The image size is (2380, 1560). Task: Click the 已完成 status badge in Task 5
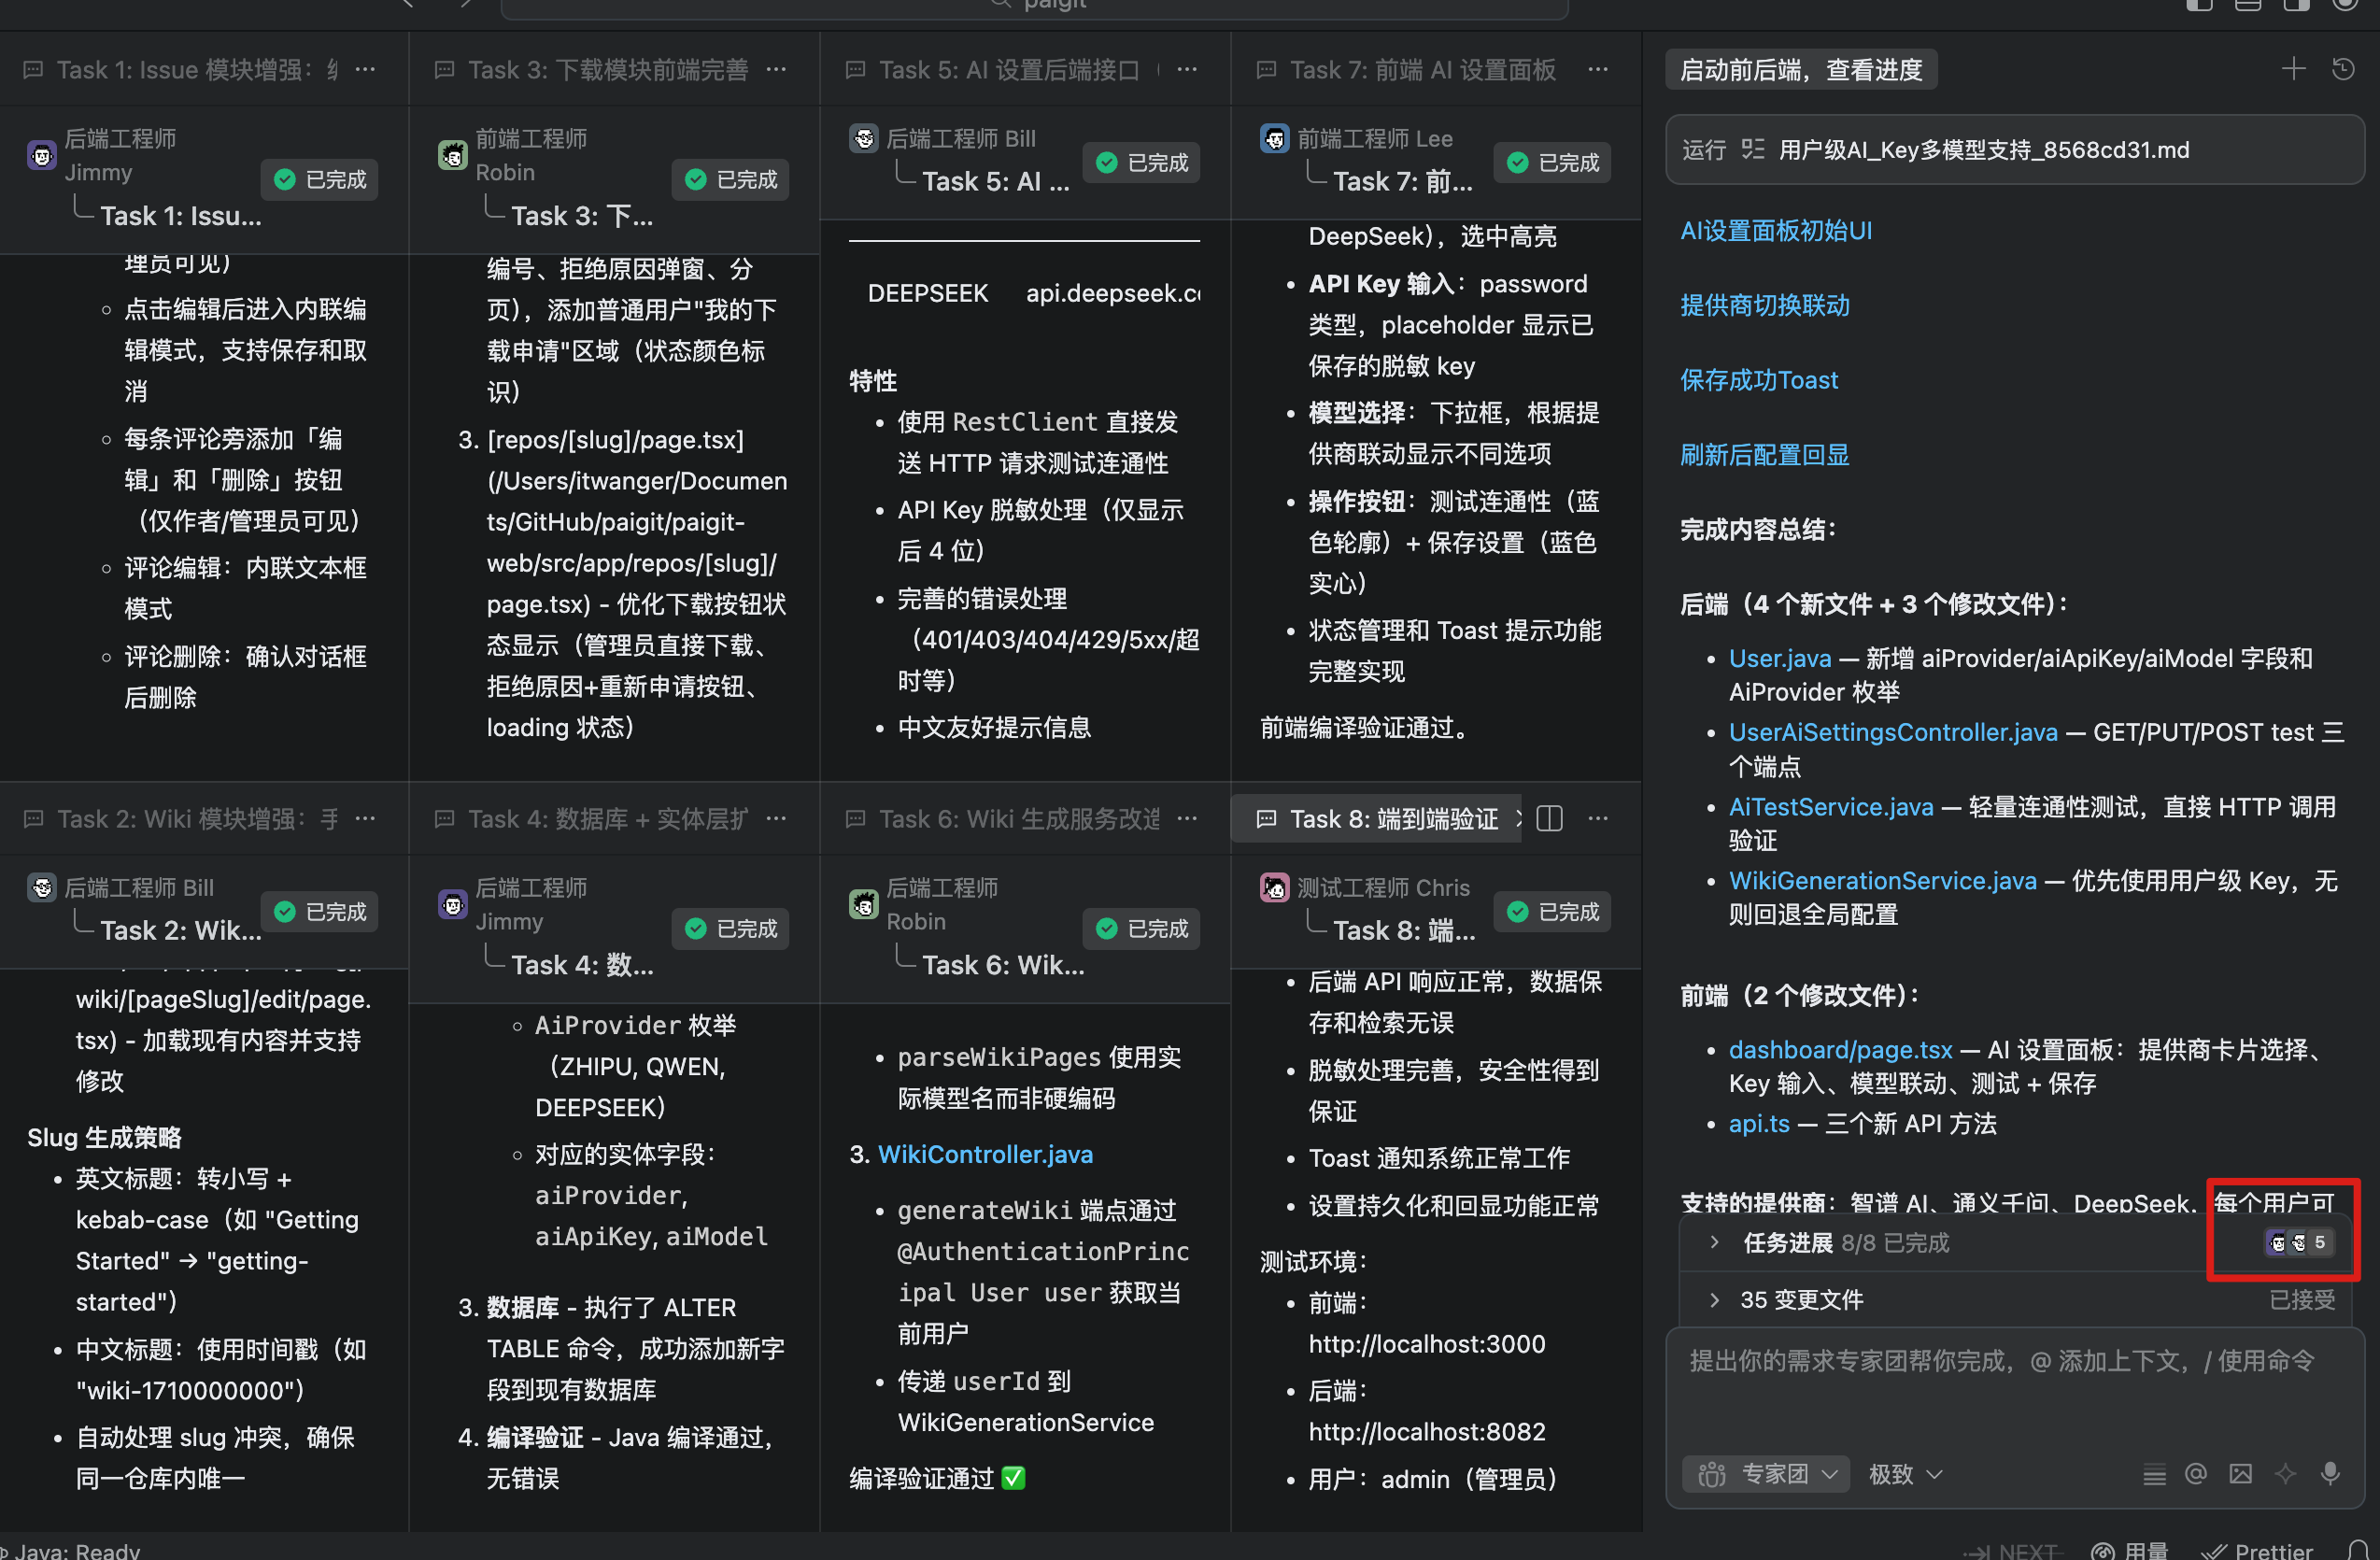(1142, 163)
